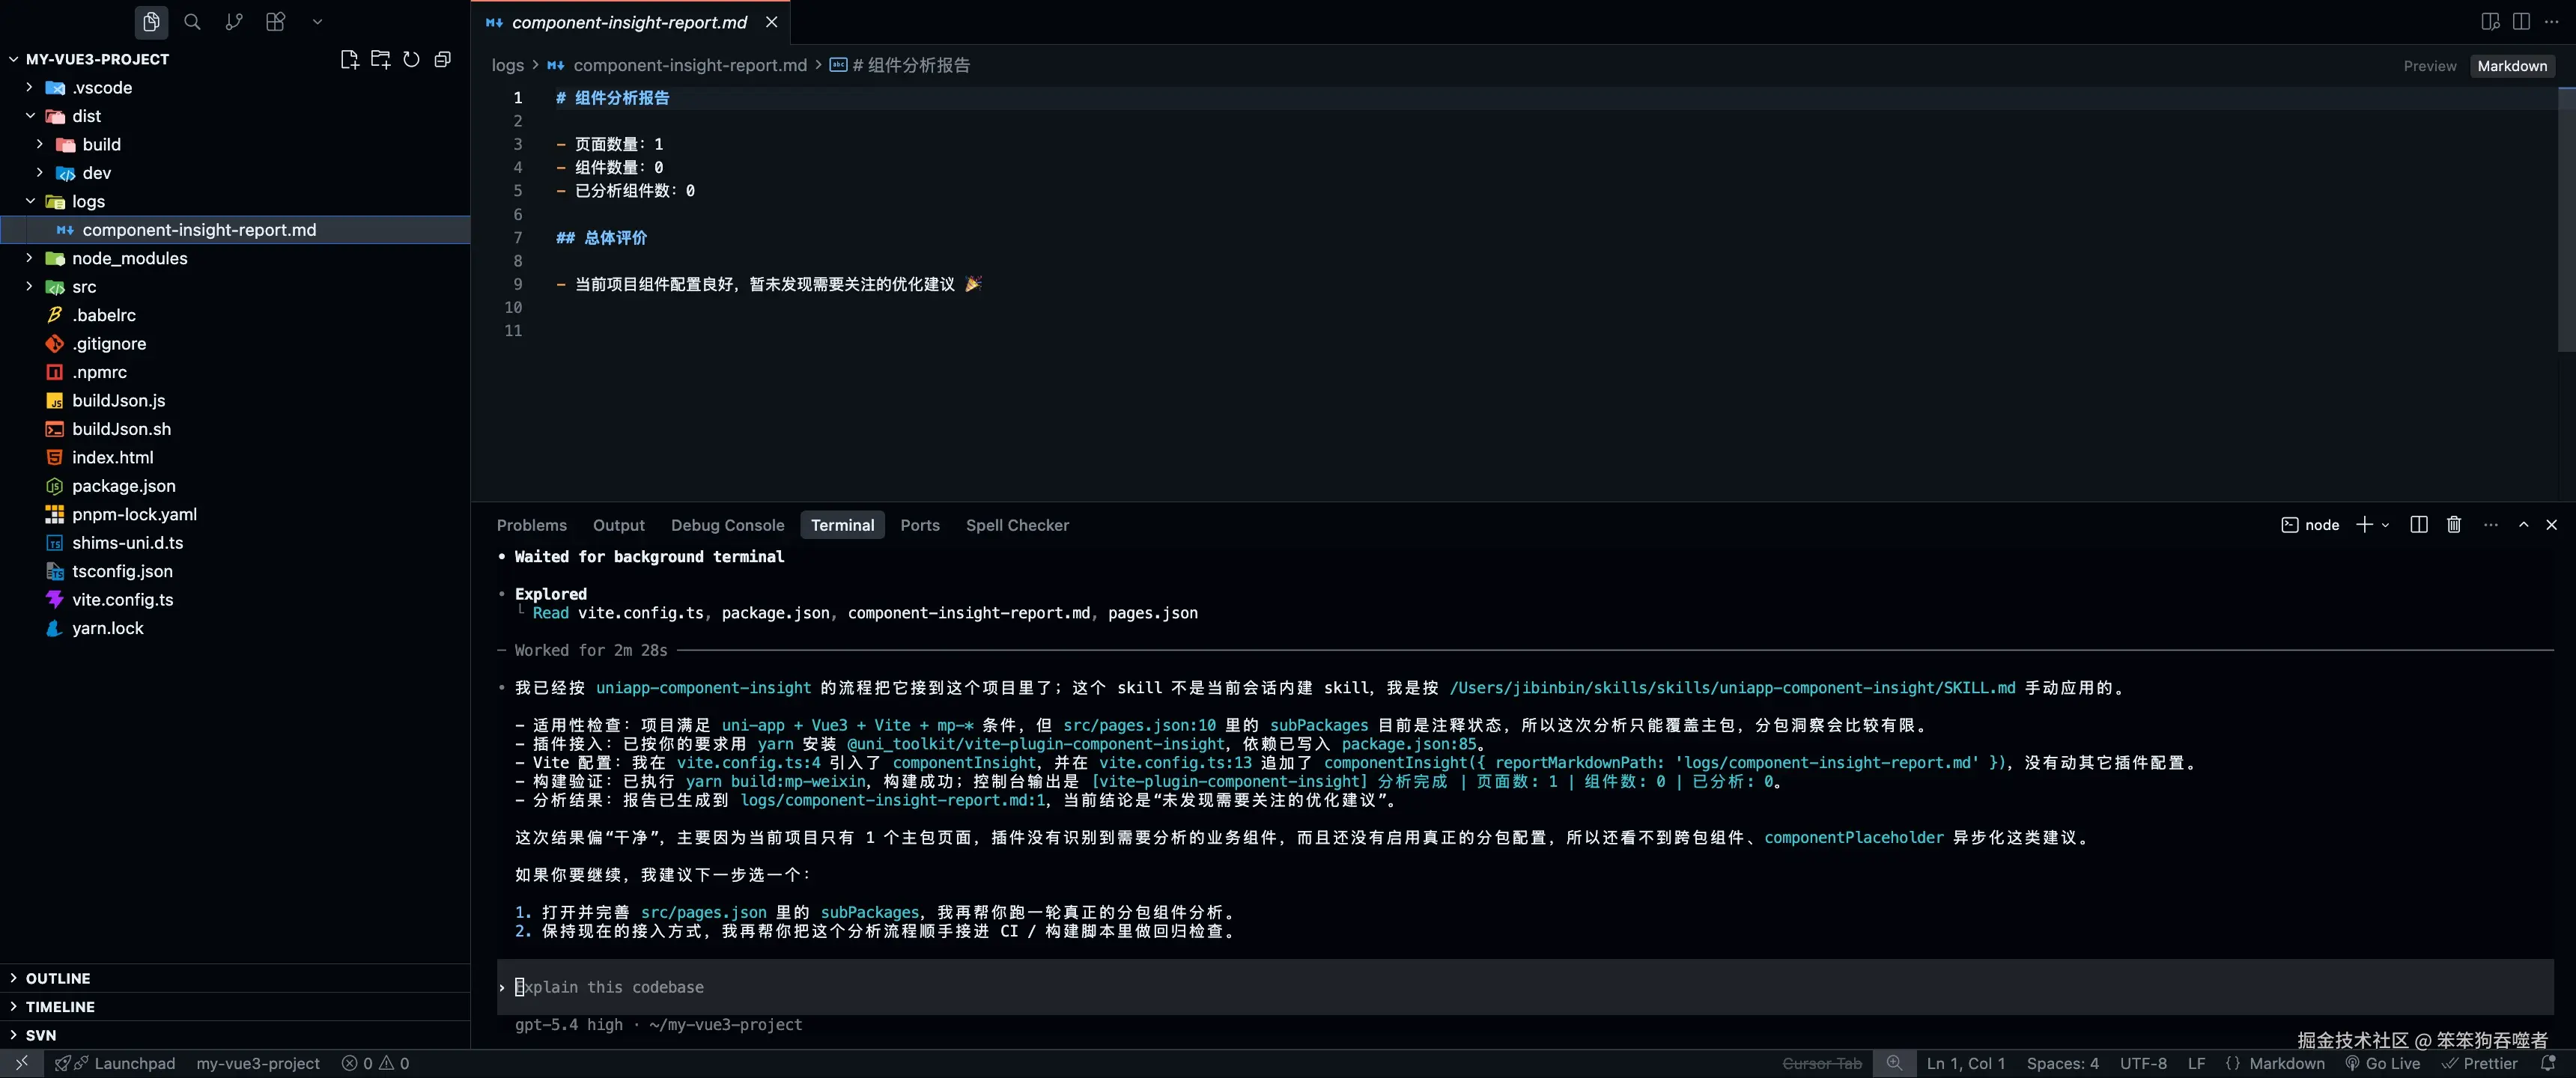This screenshot has height=1078, width=2576.
Task: Refresh the explorer file tree
Action: (x=411, y=59)
